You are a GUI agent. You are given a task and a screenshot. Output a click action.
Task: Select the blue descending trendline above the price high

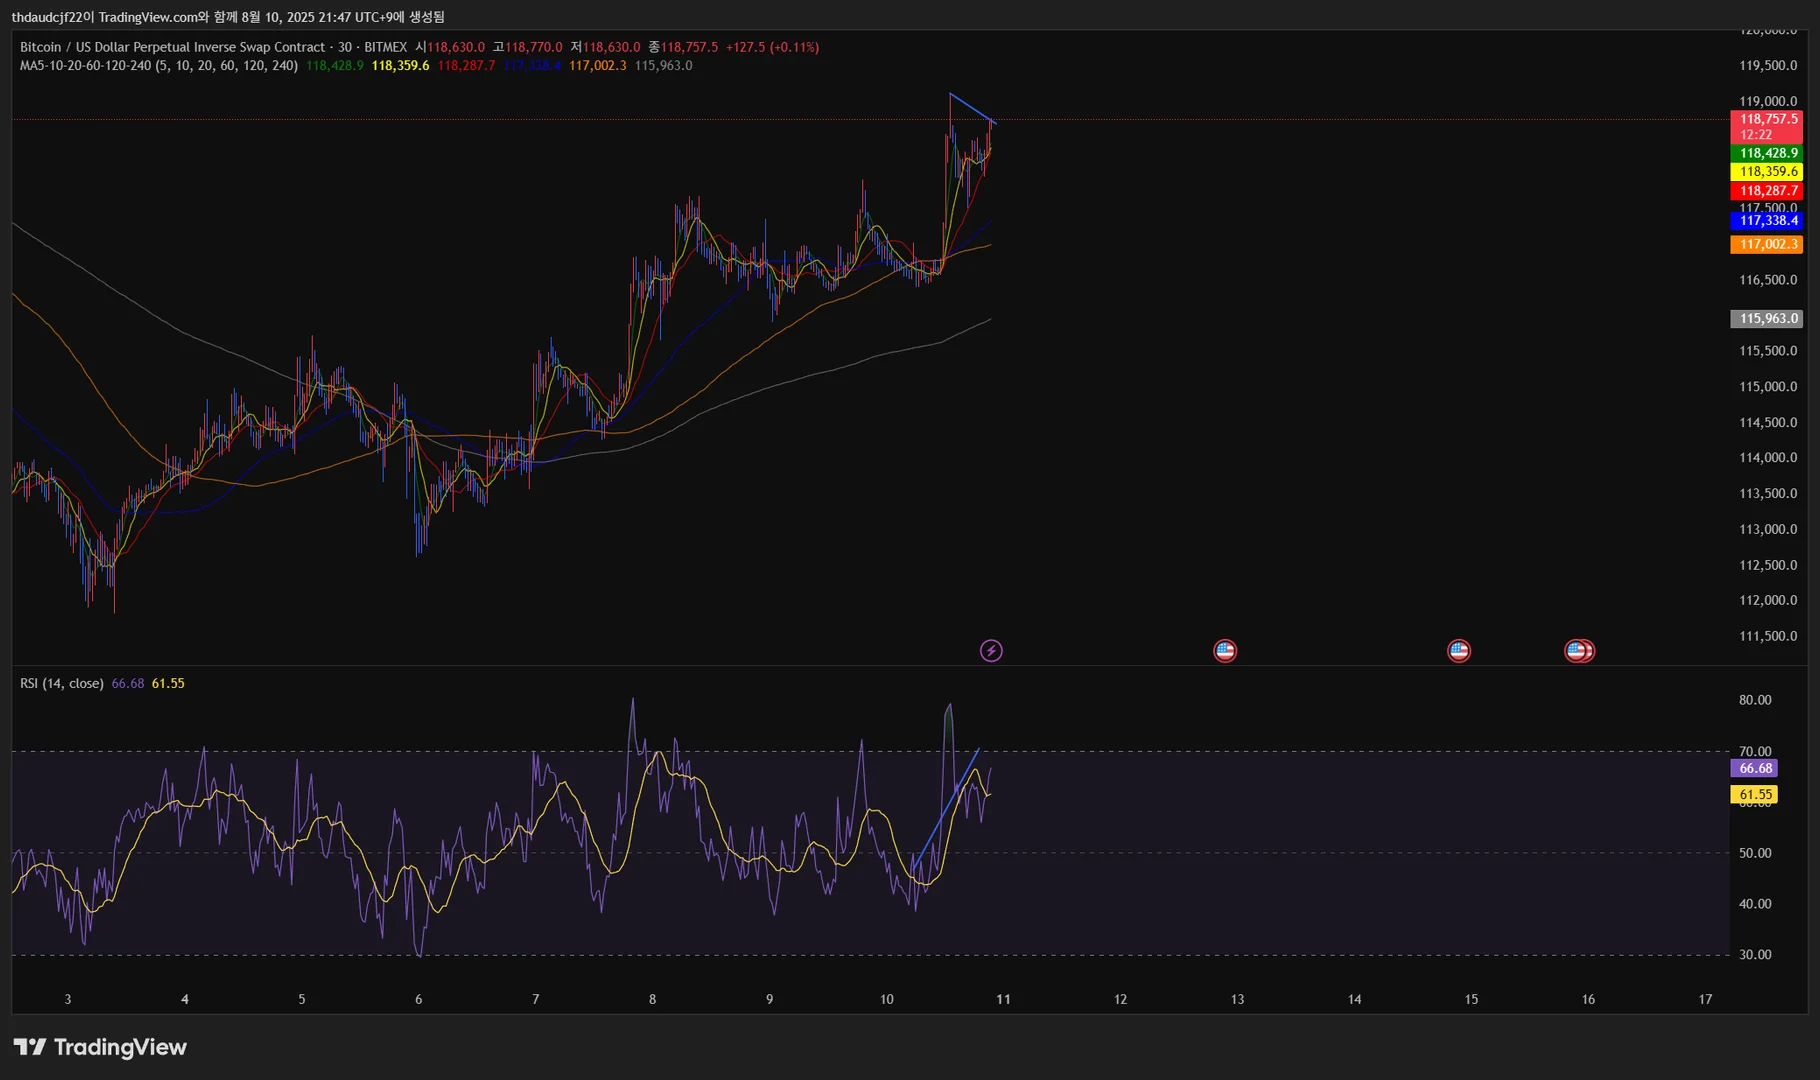[x=972, y=108]
